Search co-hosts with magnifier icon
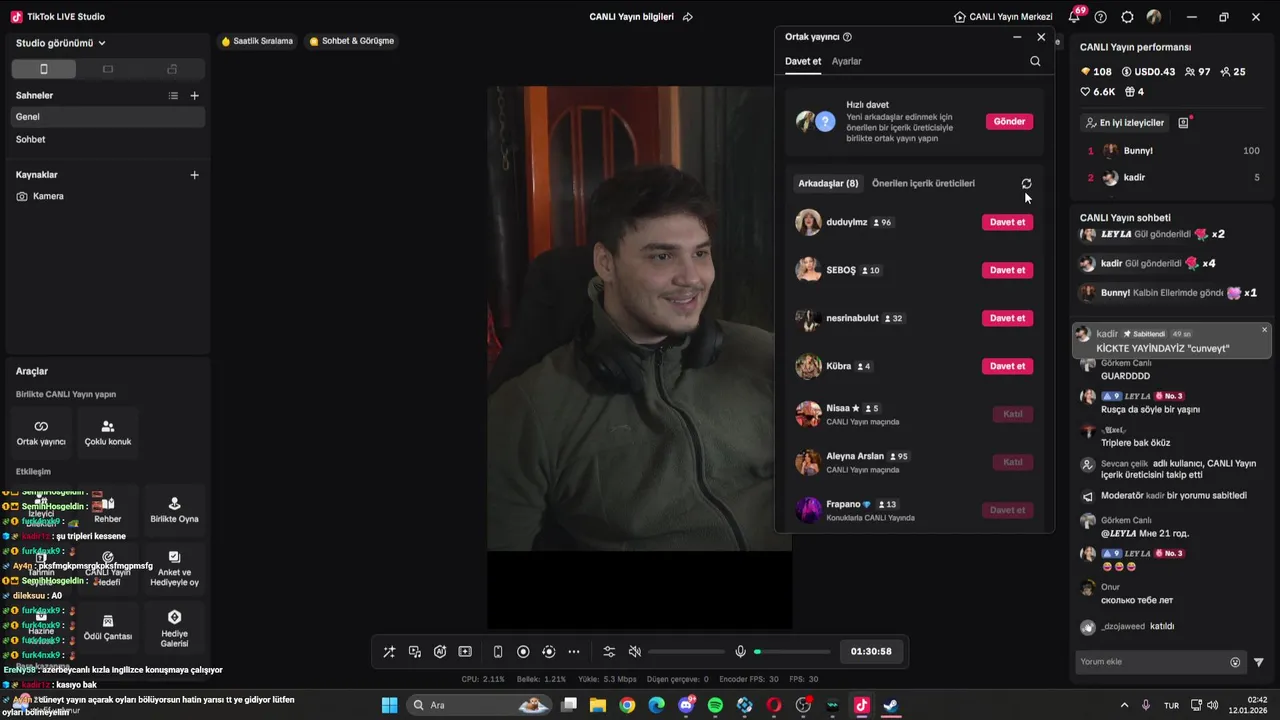Screen dimensions: 1280x720 [1035, 61]
